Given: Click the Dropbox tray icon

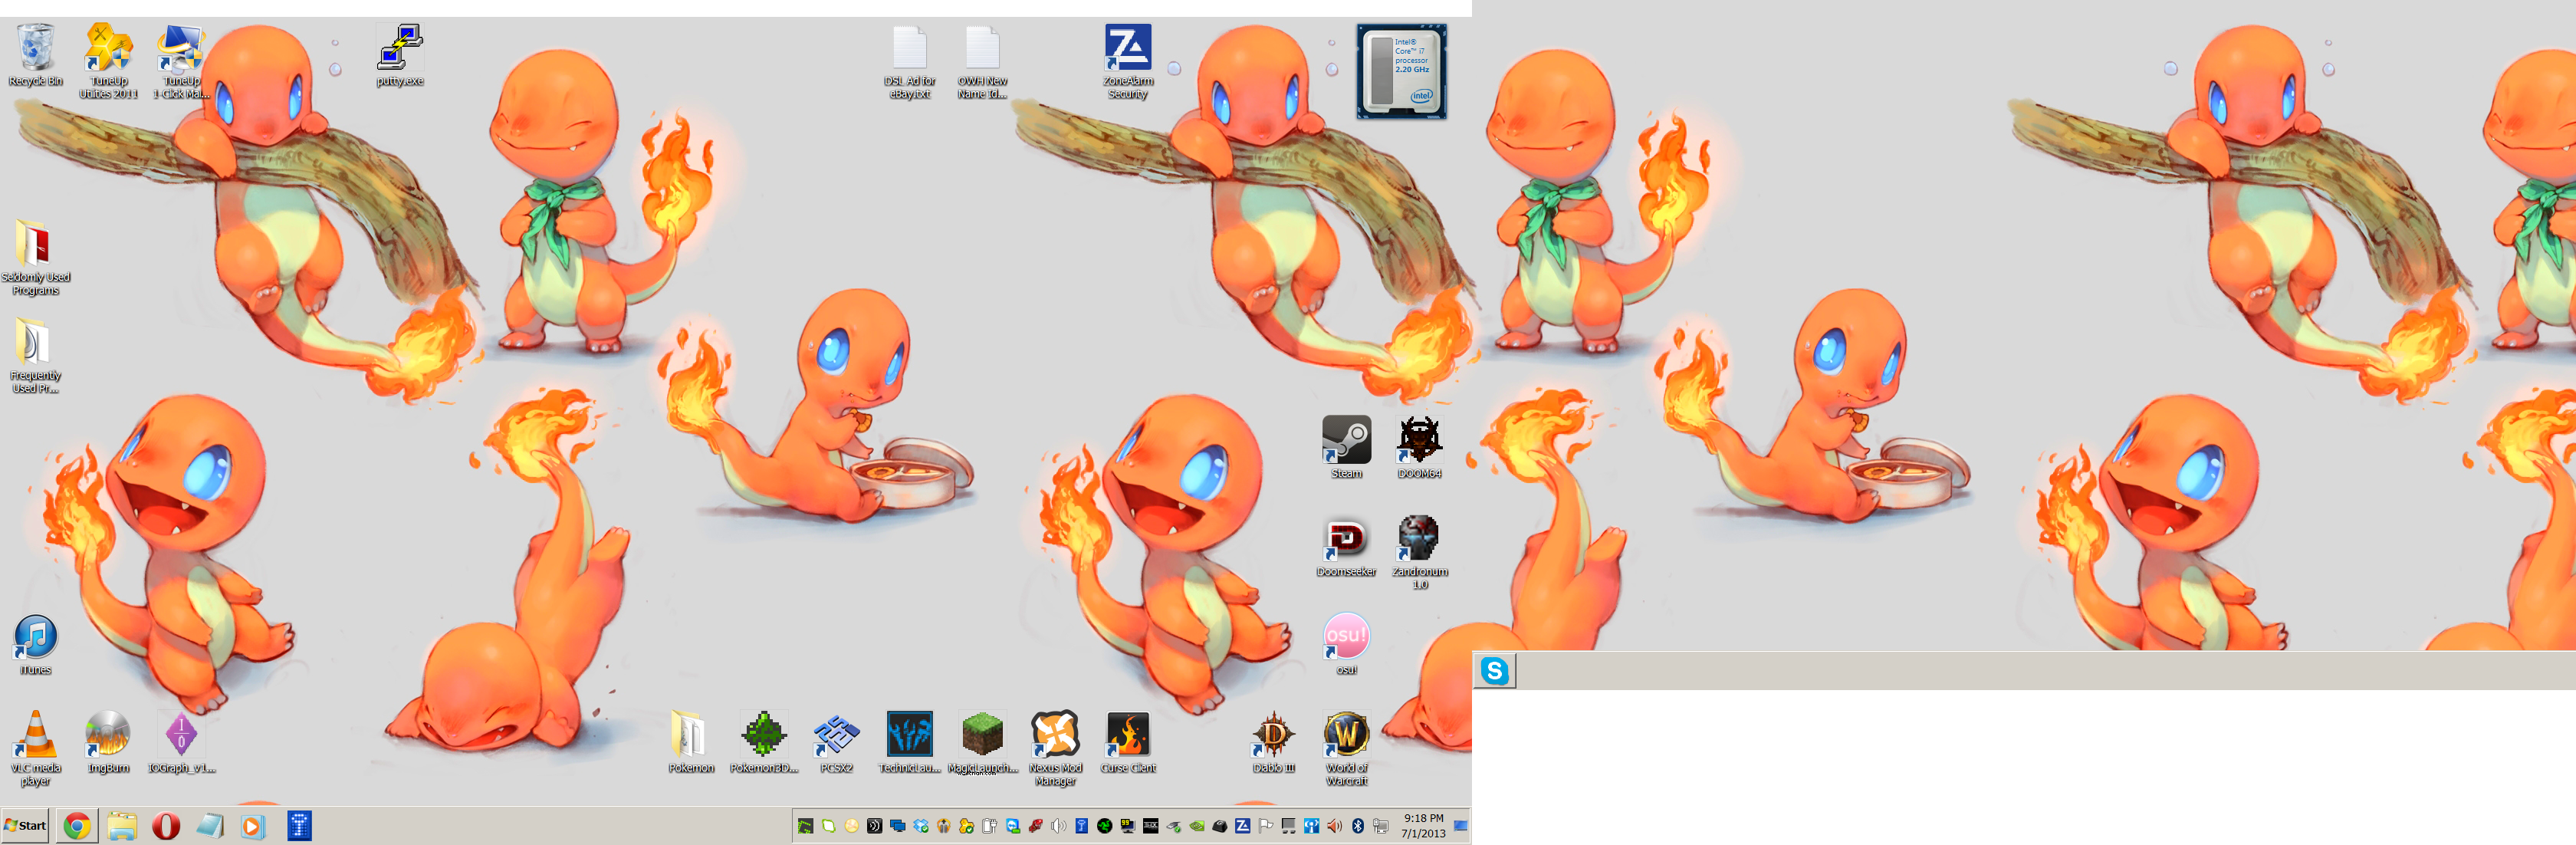Looking at the screenshot, I should [921, 826].
